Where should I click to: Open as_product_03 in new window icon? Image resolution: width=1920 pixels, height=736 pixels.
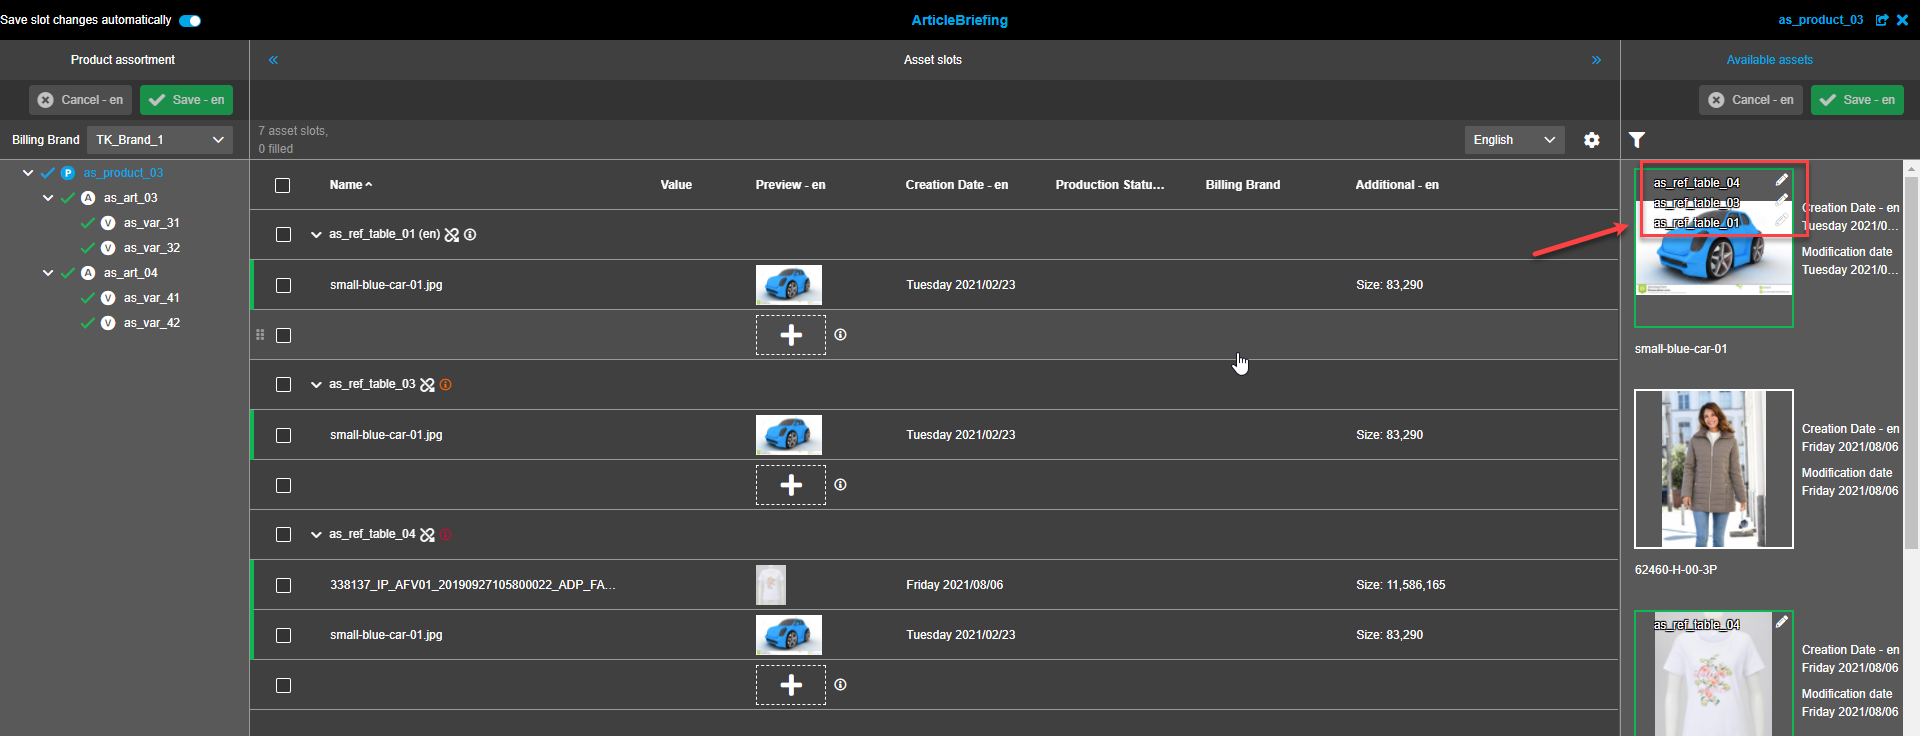[1882, 20]
